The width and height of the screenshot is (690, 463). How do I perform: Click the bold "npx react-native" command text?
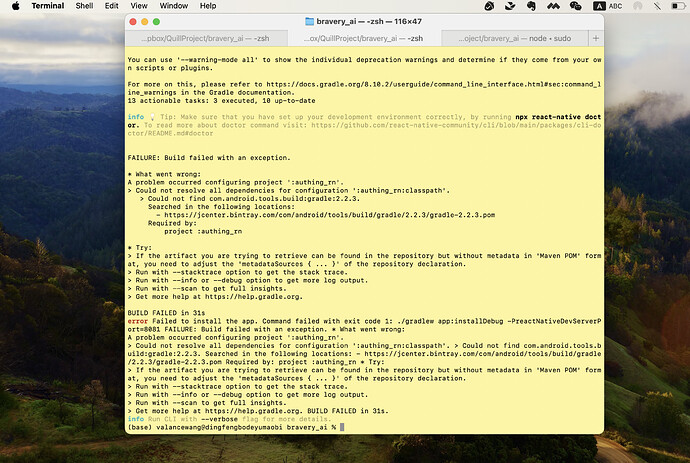pyautogui.click(x=548, y=117)
